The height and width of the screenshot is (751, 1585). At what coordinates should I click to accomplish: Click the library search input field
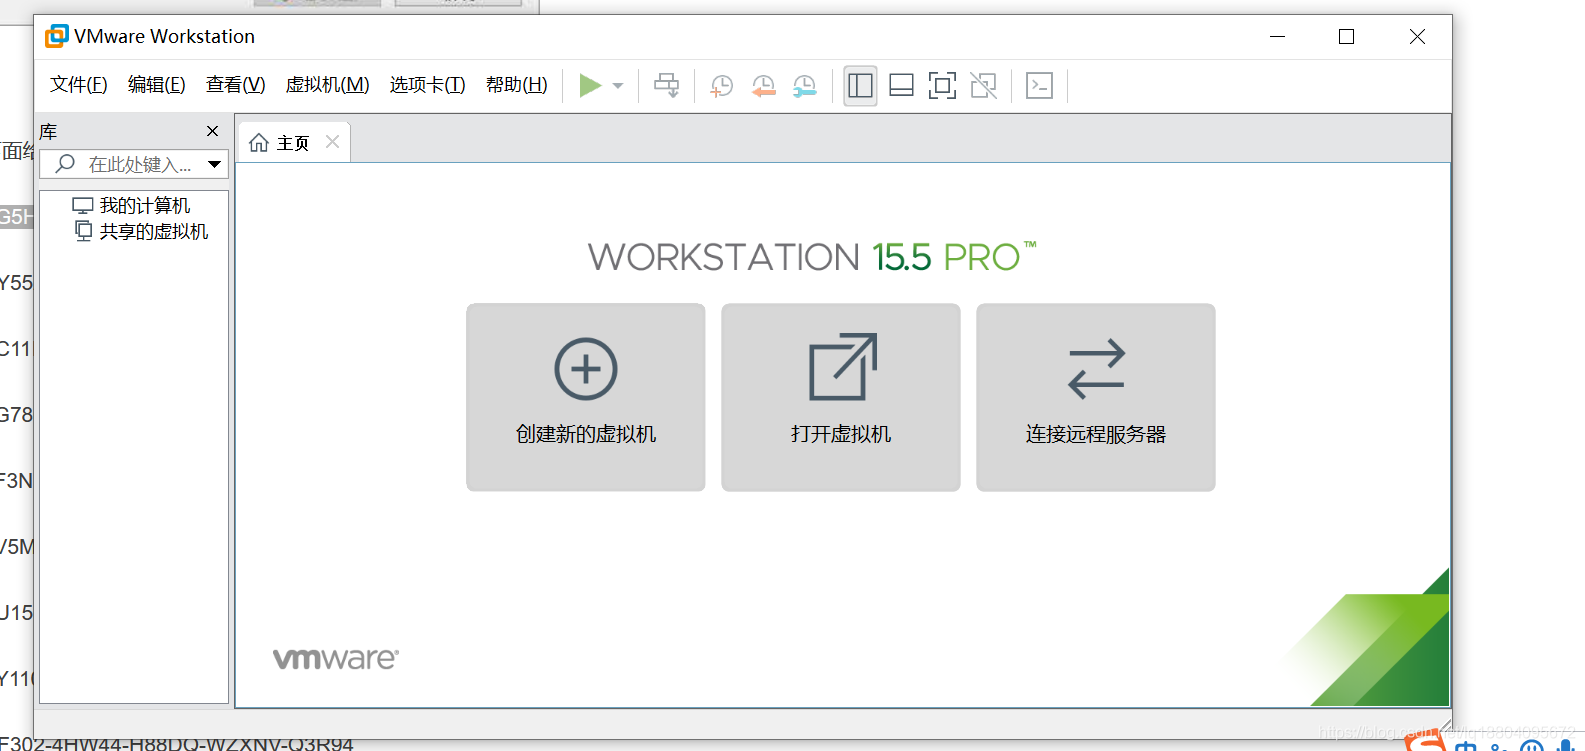pos(133,164)
